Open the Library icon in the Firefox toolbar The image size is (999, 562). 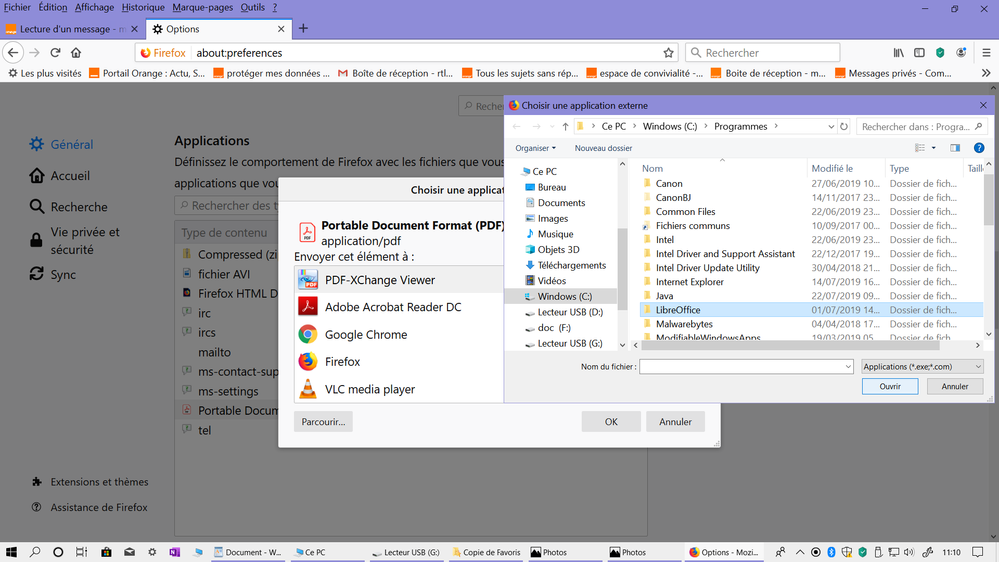[898, 53]
